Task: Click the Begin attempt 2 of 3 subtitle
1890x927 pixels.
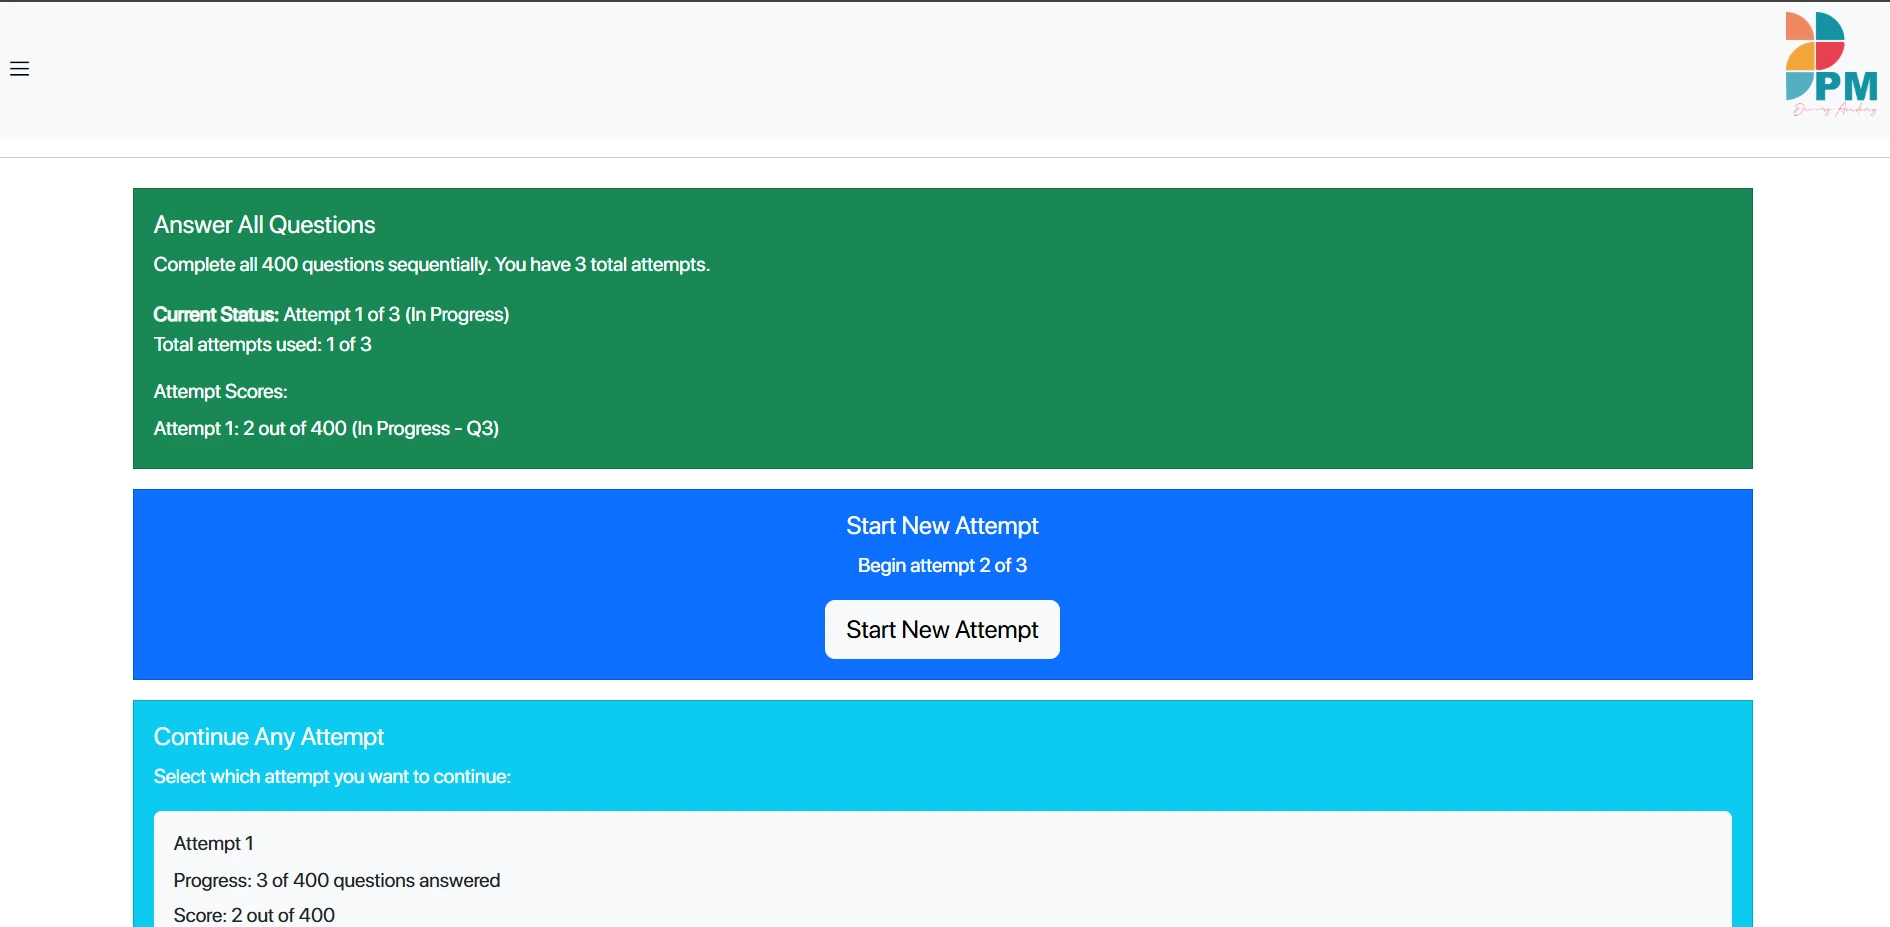Action: pos(942,566)
